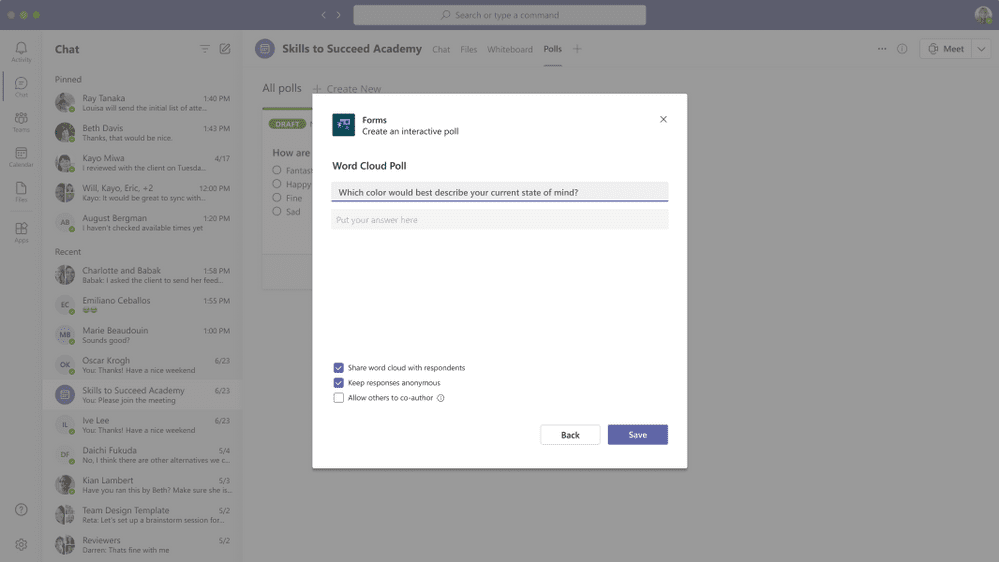
Task: Click the new chat compose icon
Action: click(225, 49)
